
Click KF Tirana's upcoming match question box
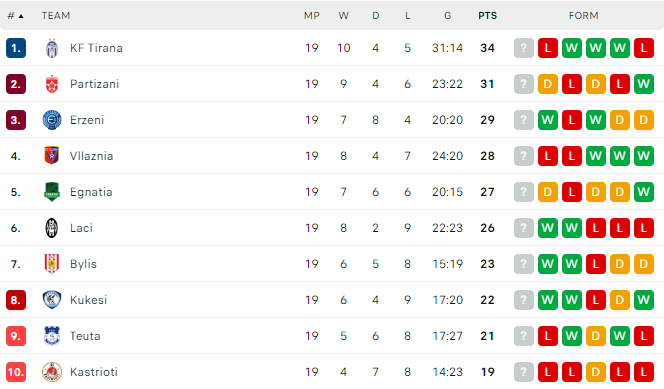click(524, 48)
